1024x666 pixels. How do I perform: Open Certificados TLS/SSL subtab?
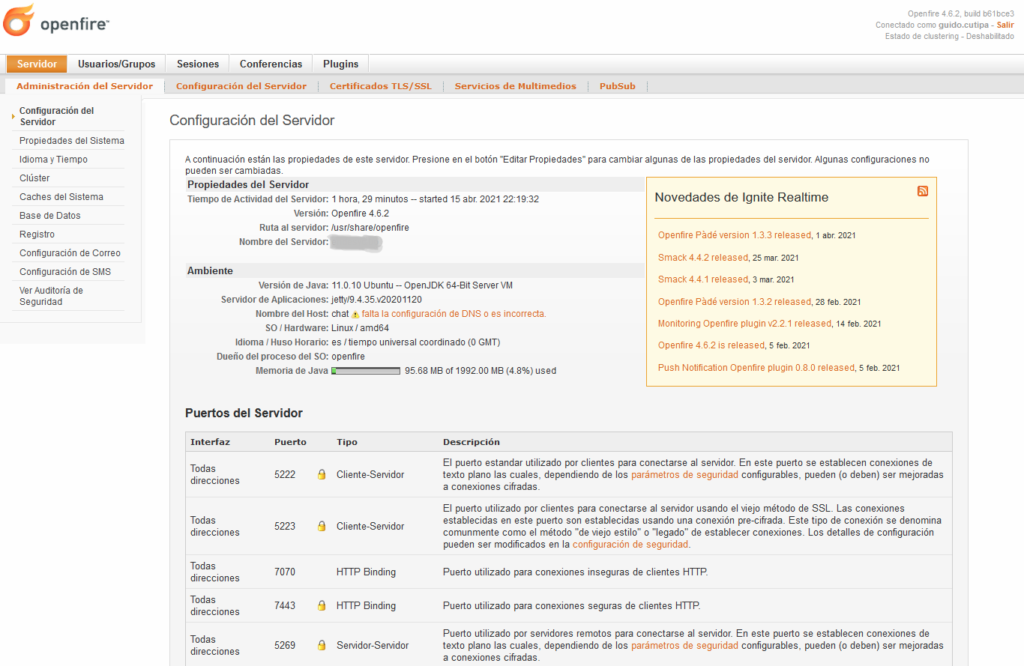[380, 86]
